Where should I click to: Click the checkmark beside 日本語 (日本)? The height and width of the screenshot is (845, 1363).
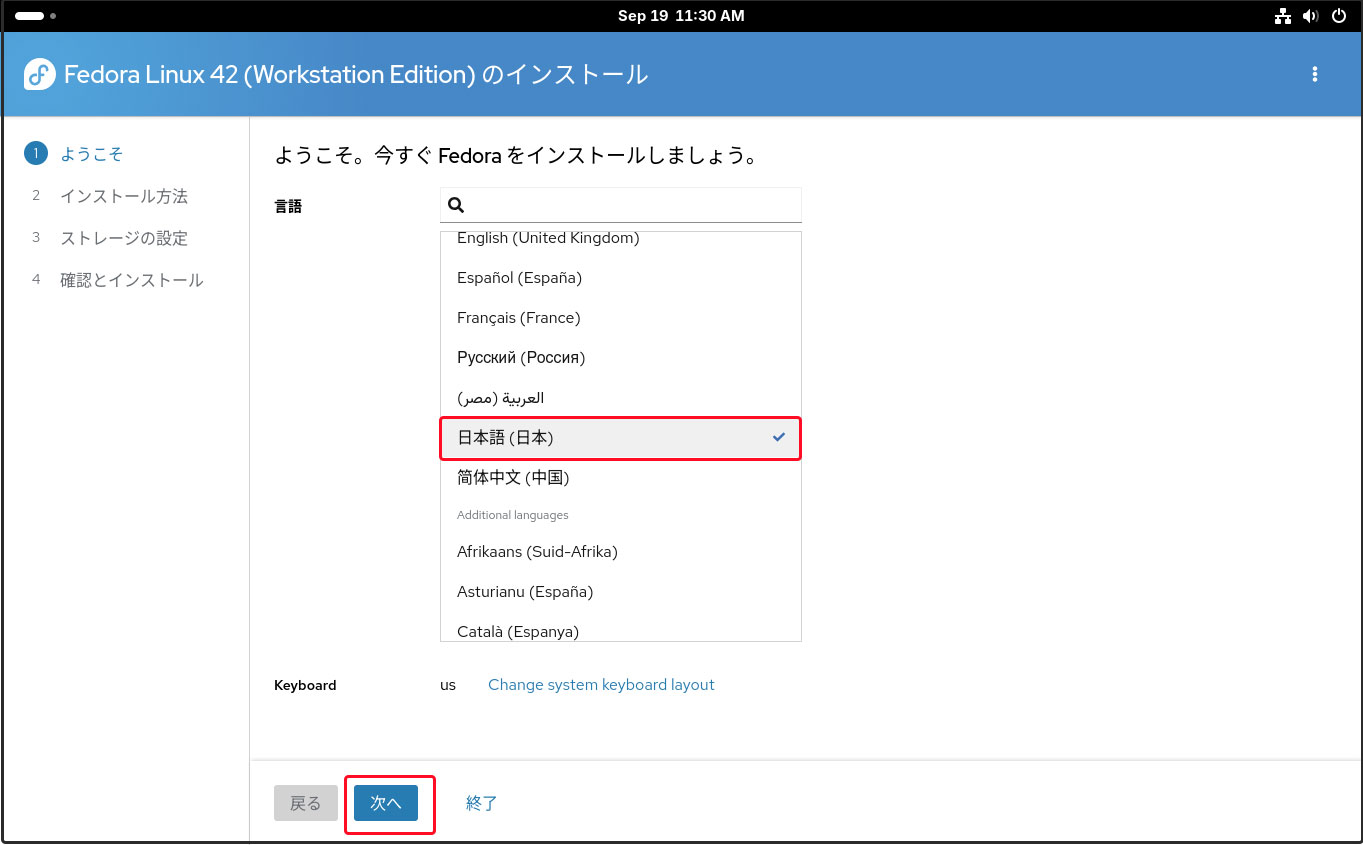[x=779, y=437]
